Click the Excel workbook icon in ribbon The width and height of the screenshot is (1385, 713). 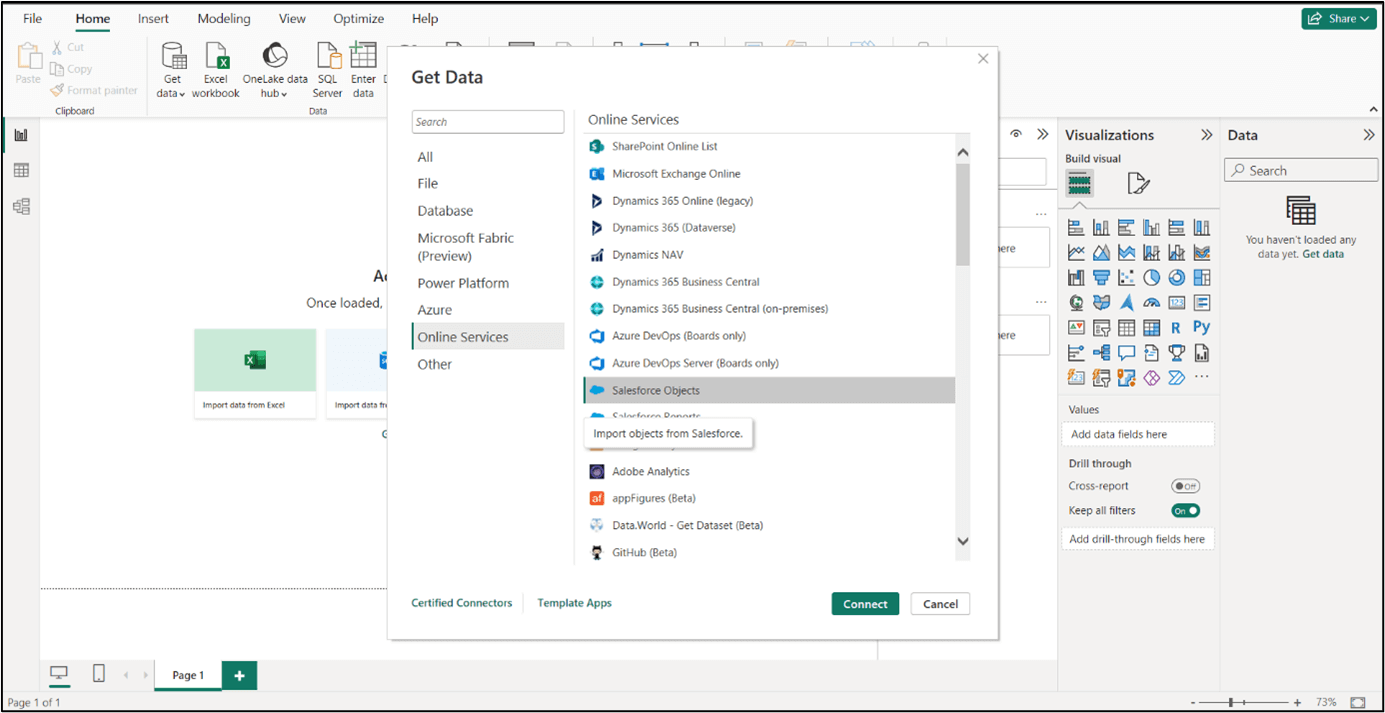click(216, 57)
